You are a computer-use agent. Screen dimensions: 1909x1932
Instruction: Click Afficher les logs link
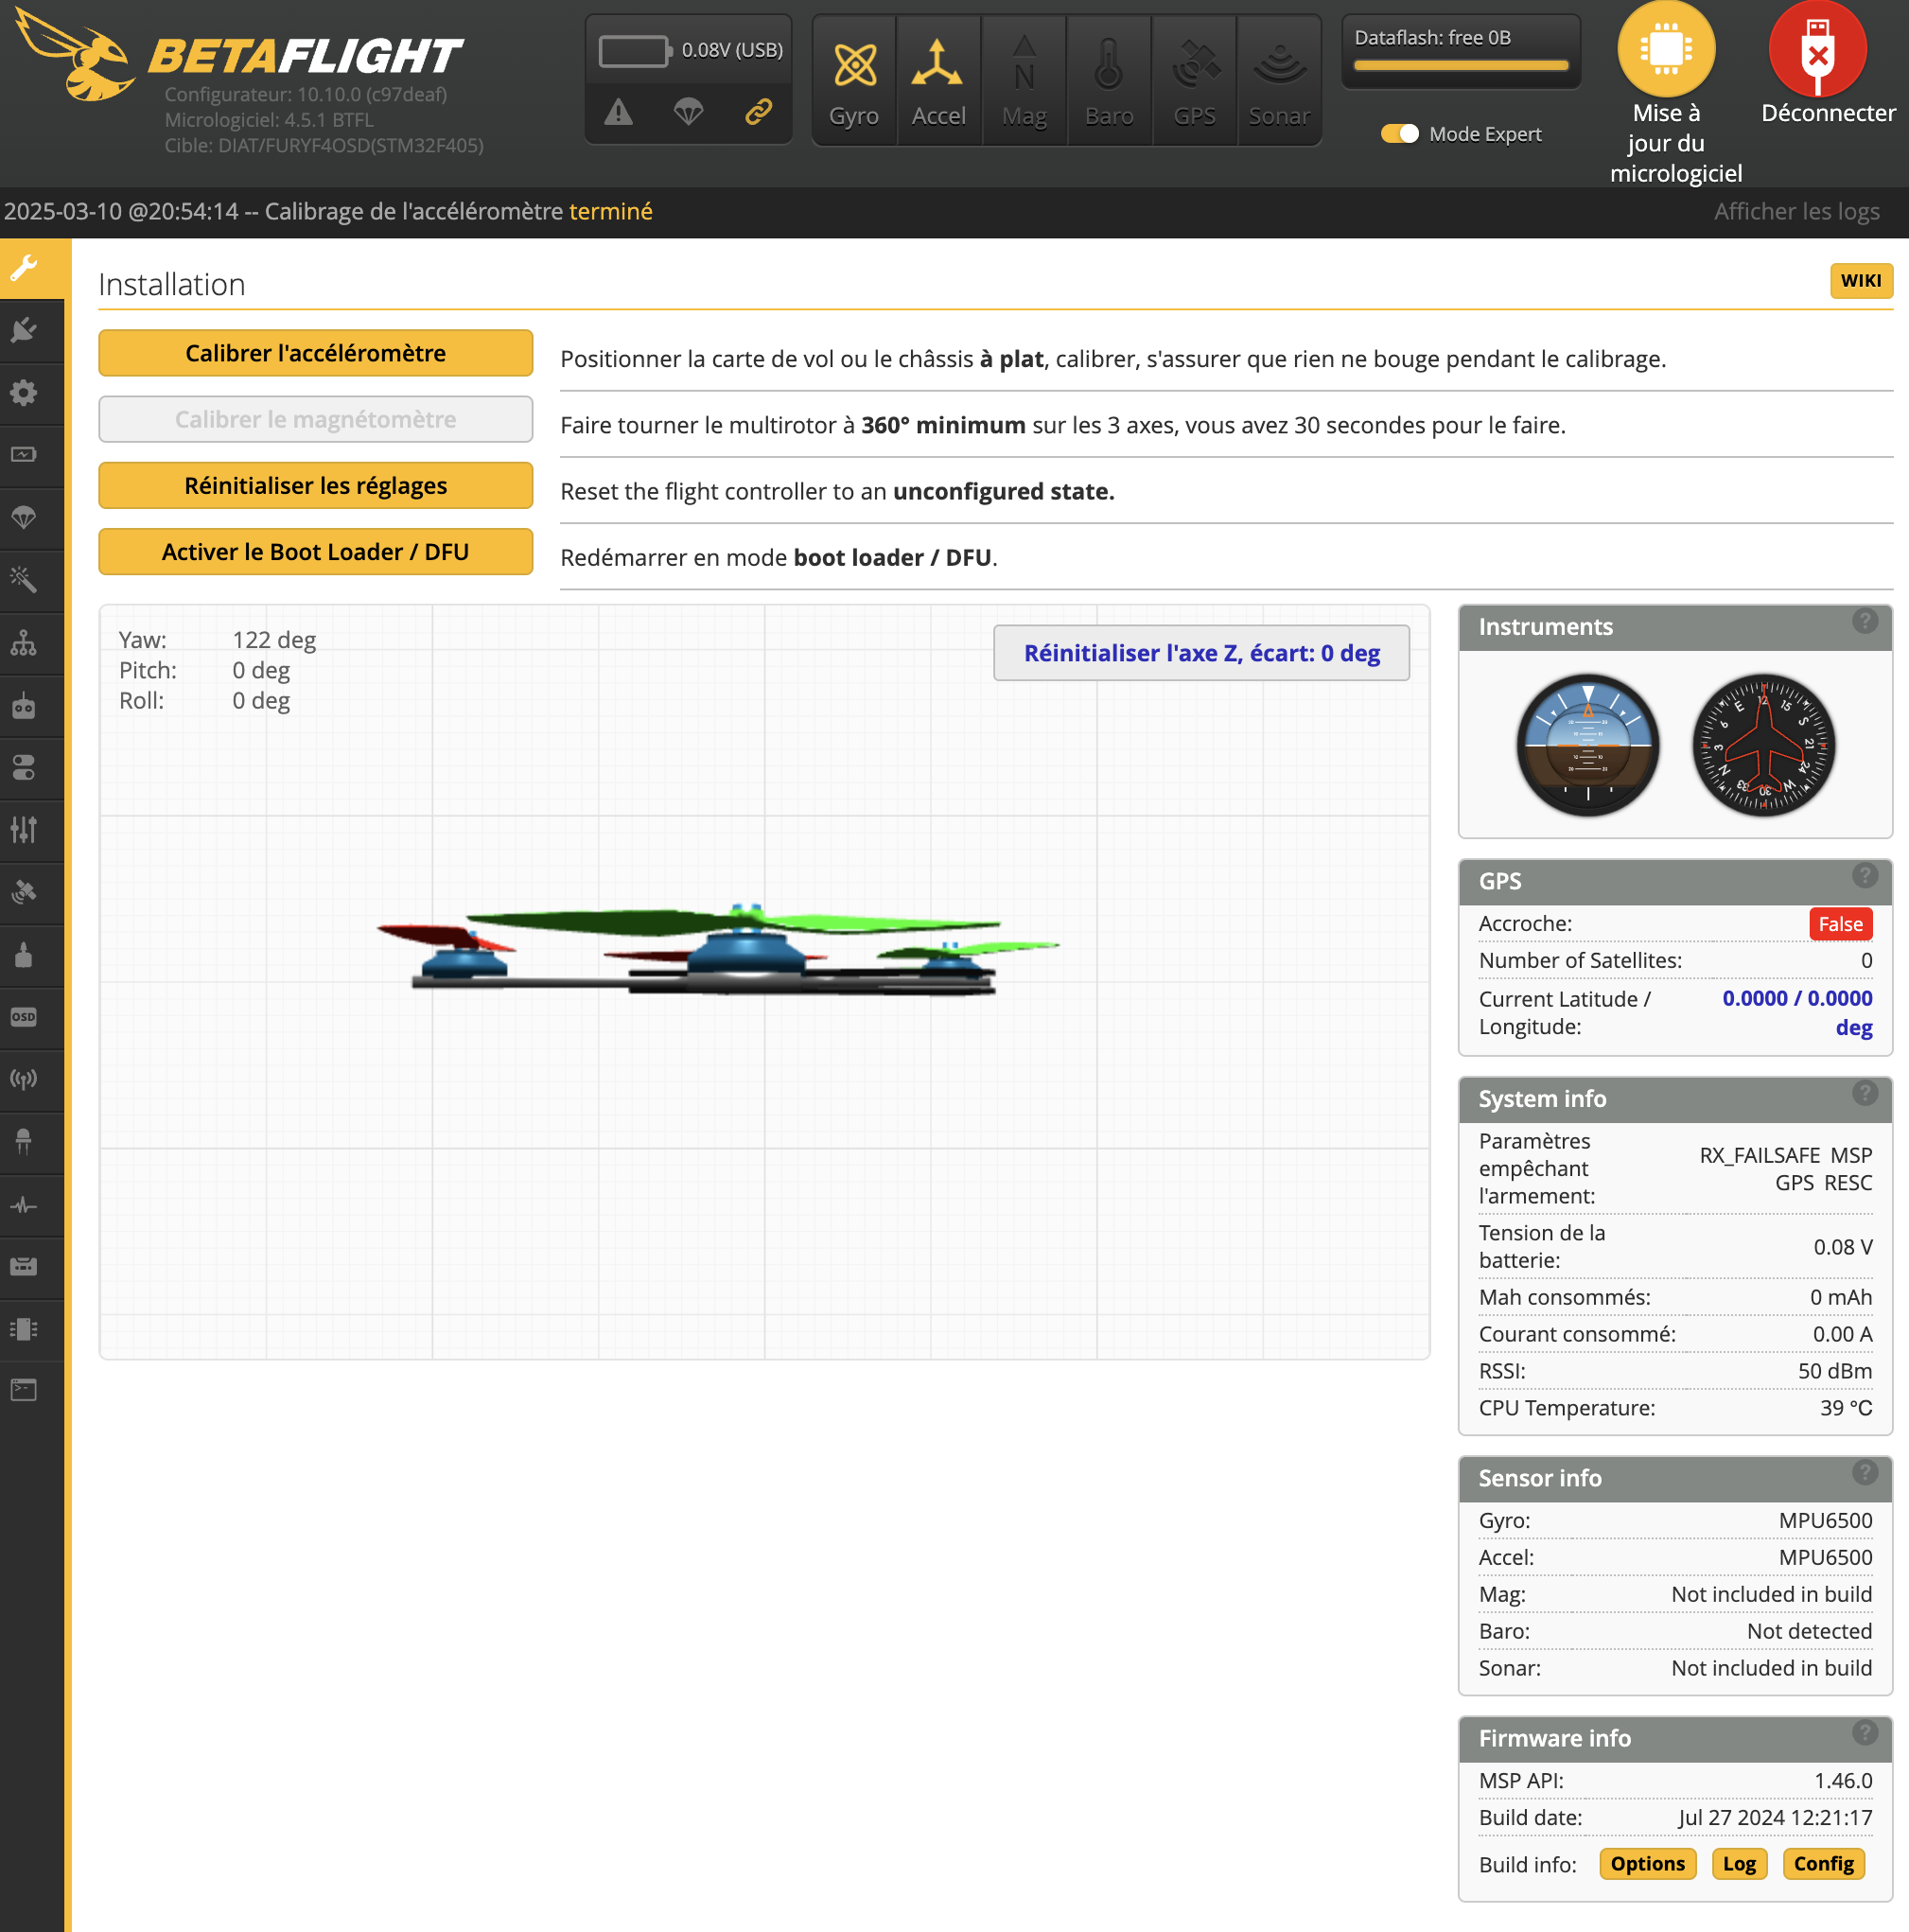[x=1796, y=212]
